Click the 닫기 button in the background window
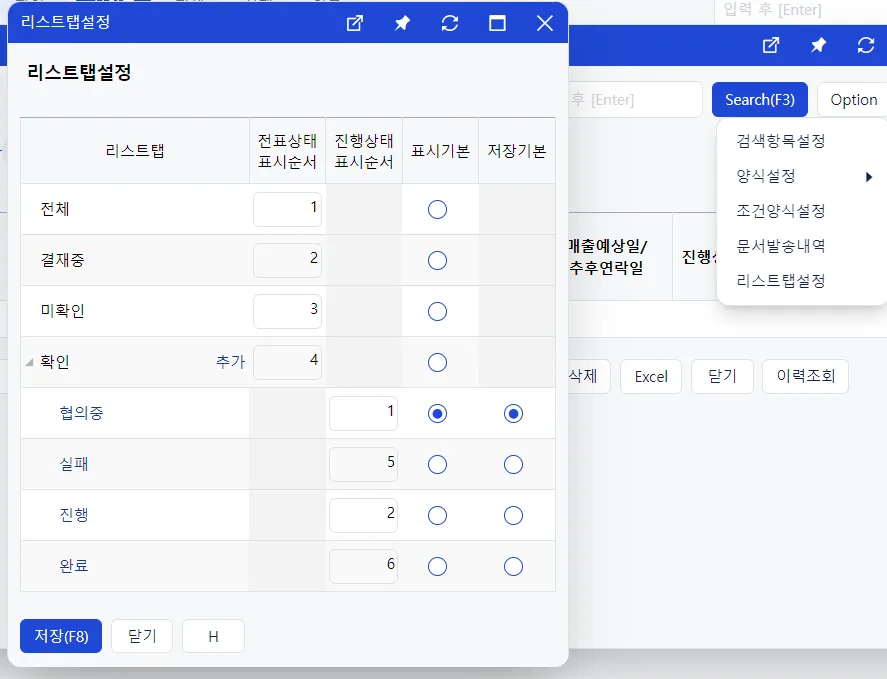Image resolution: width=887 pixels, height=679 pixels. [x=722, y=376]
